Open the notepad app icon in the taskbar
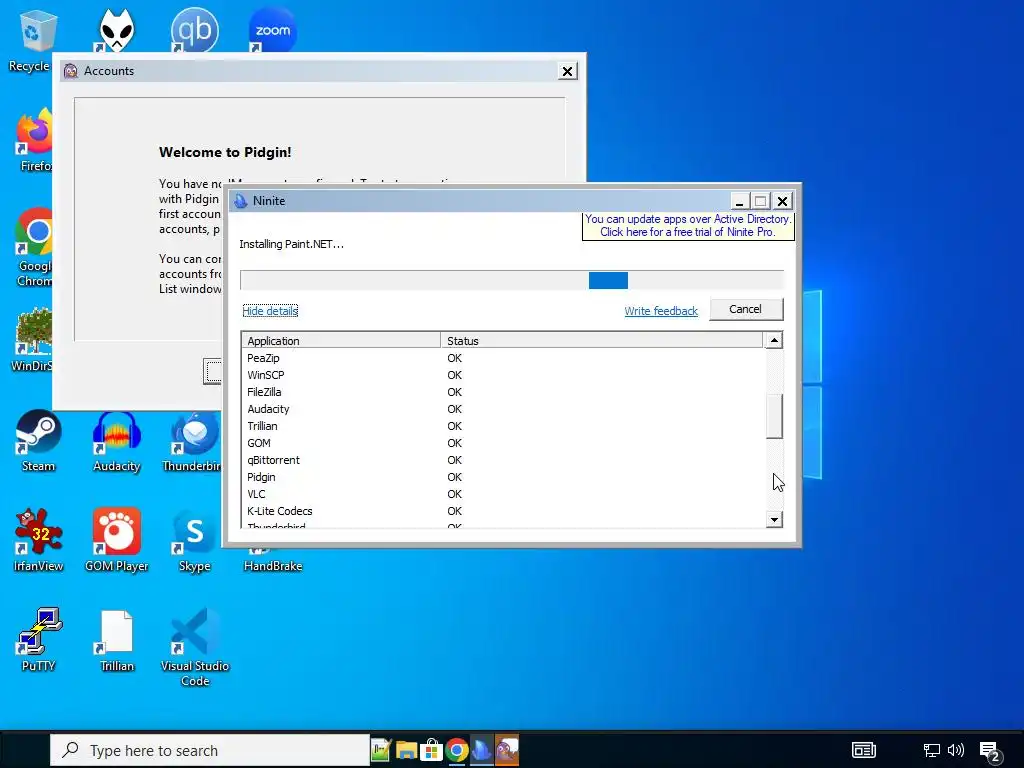 point(381,750)
